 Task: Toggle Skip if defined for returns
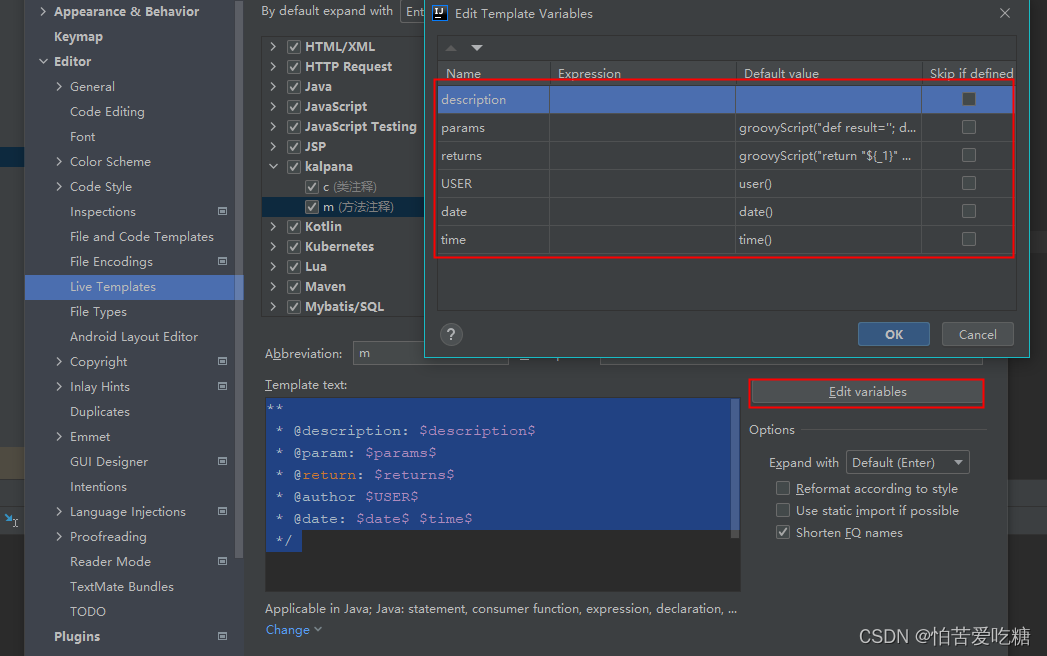[969, 155]
